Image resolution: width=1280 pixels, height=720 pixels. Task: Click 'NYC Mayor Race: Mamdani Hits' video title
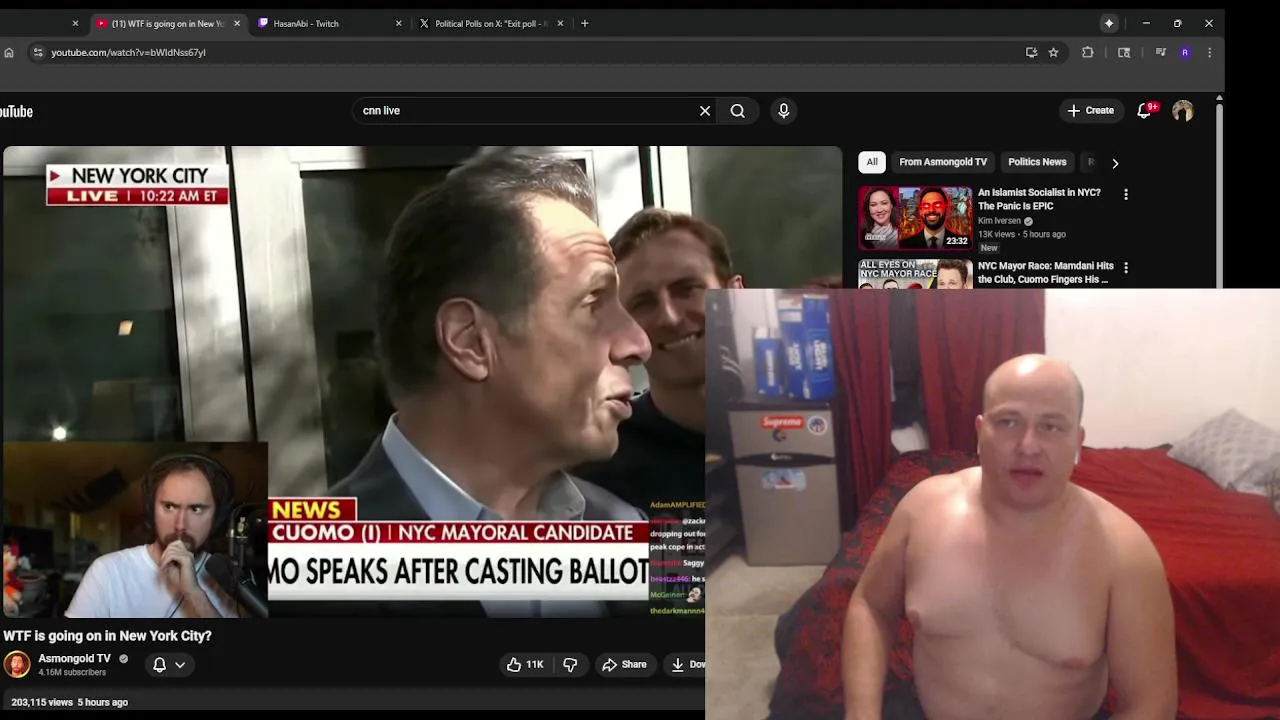click(x=1045, y=273)
